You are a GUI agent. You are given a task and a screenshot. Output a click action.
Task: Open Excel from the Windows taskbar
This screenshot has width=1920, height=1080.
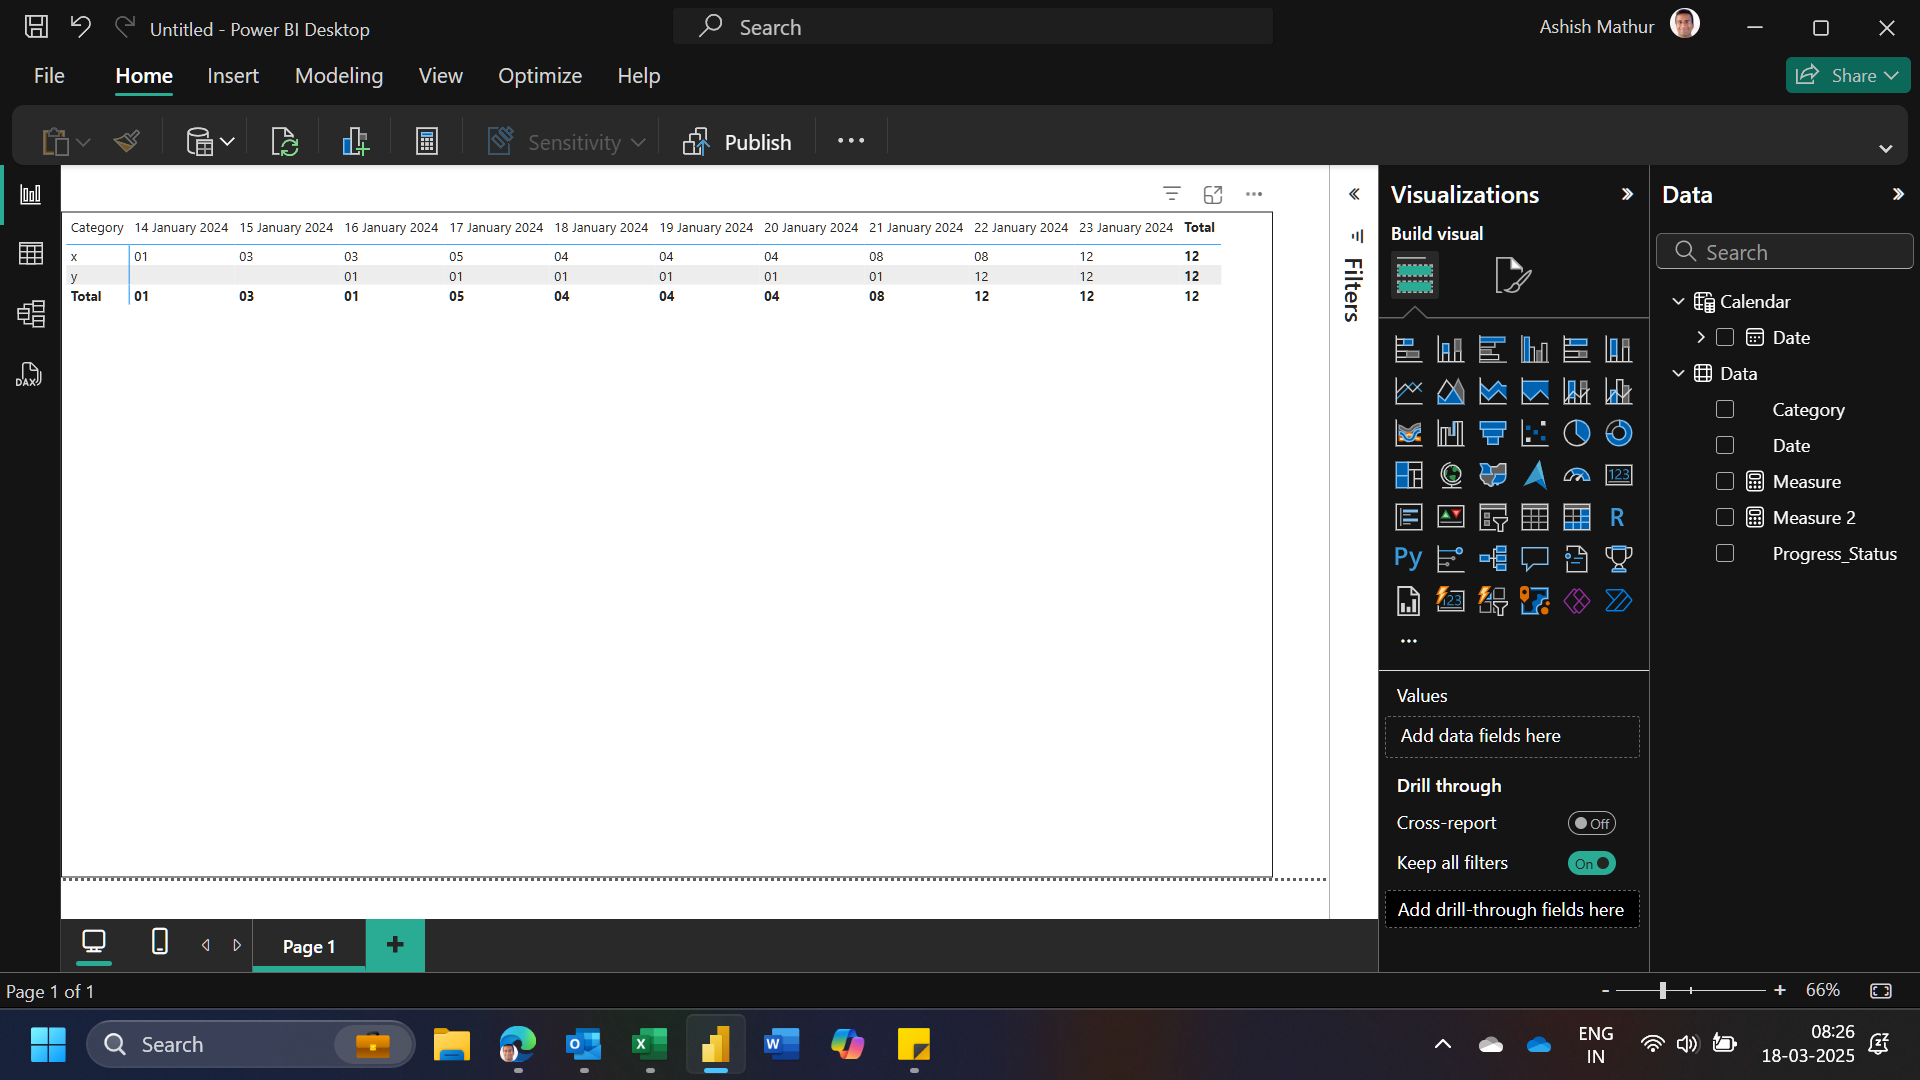(x=650, y=1045)
